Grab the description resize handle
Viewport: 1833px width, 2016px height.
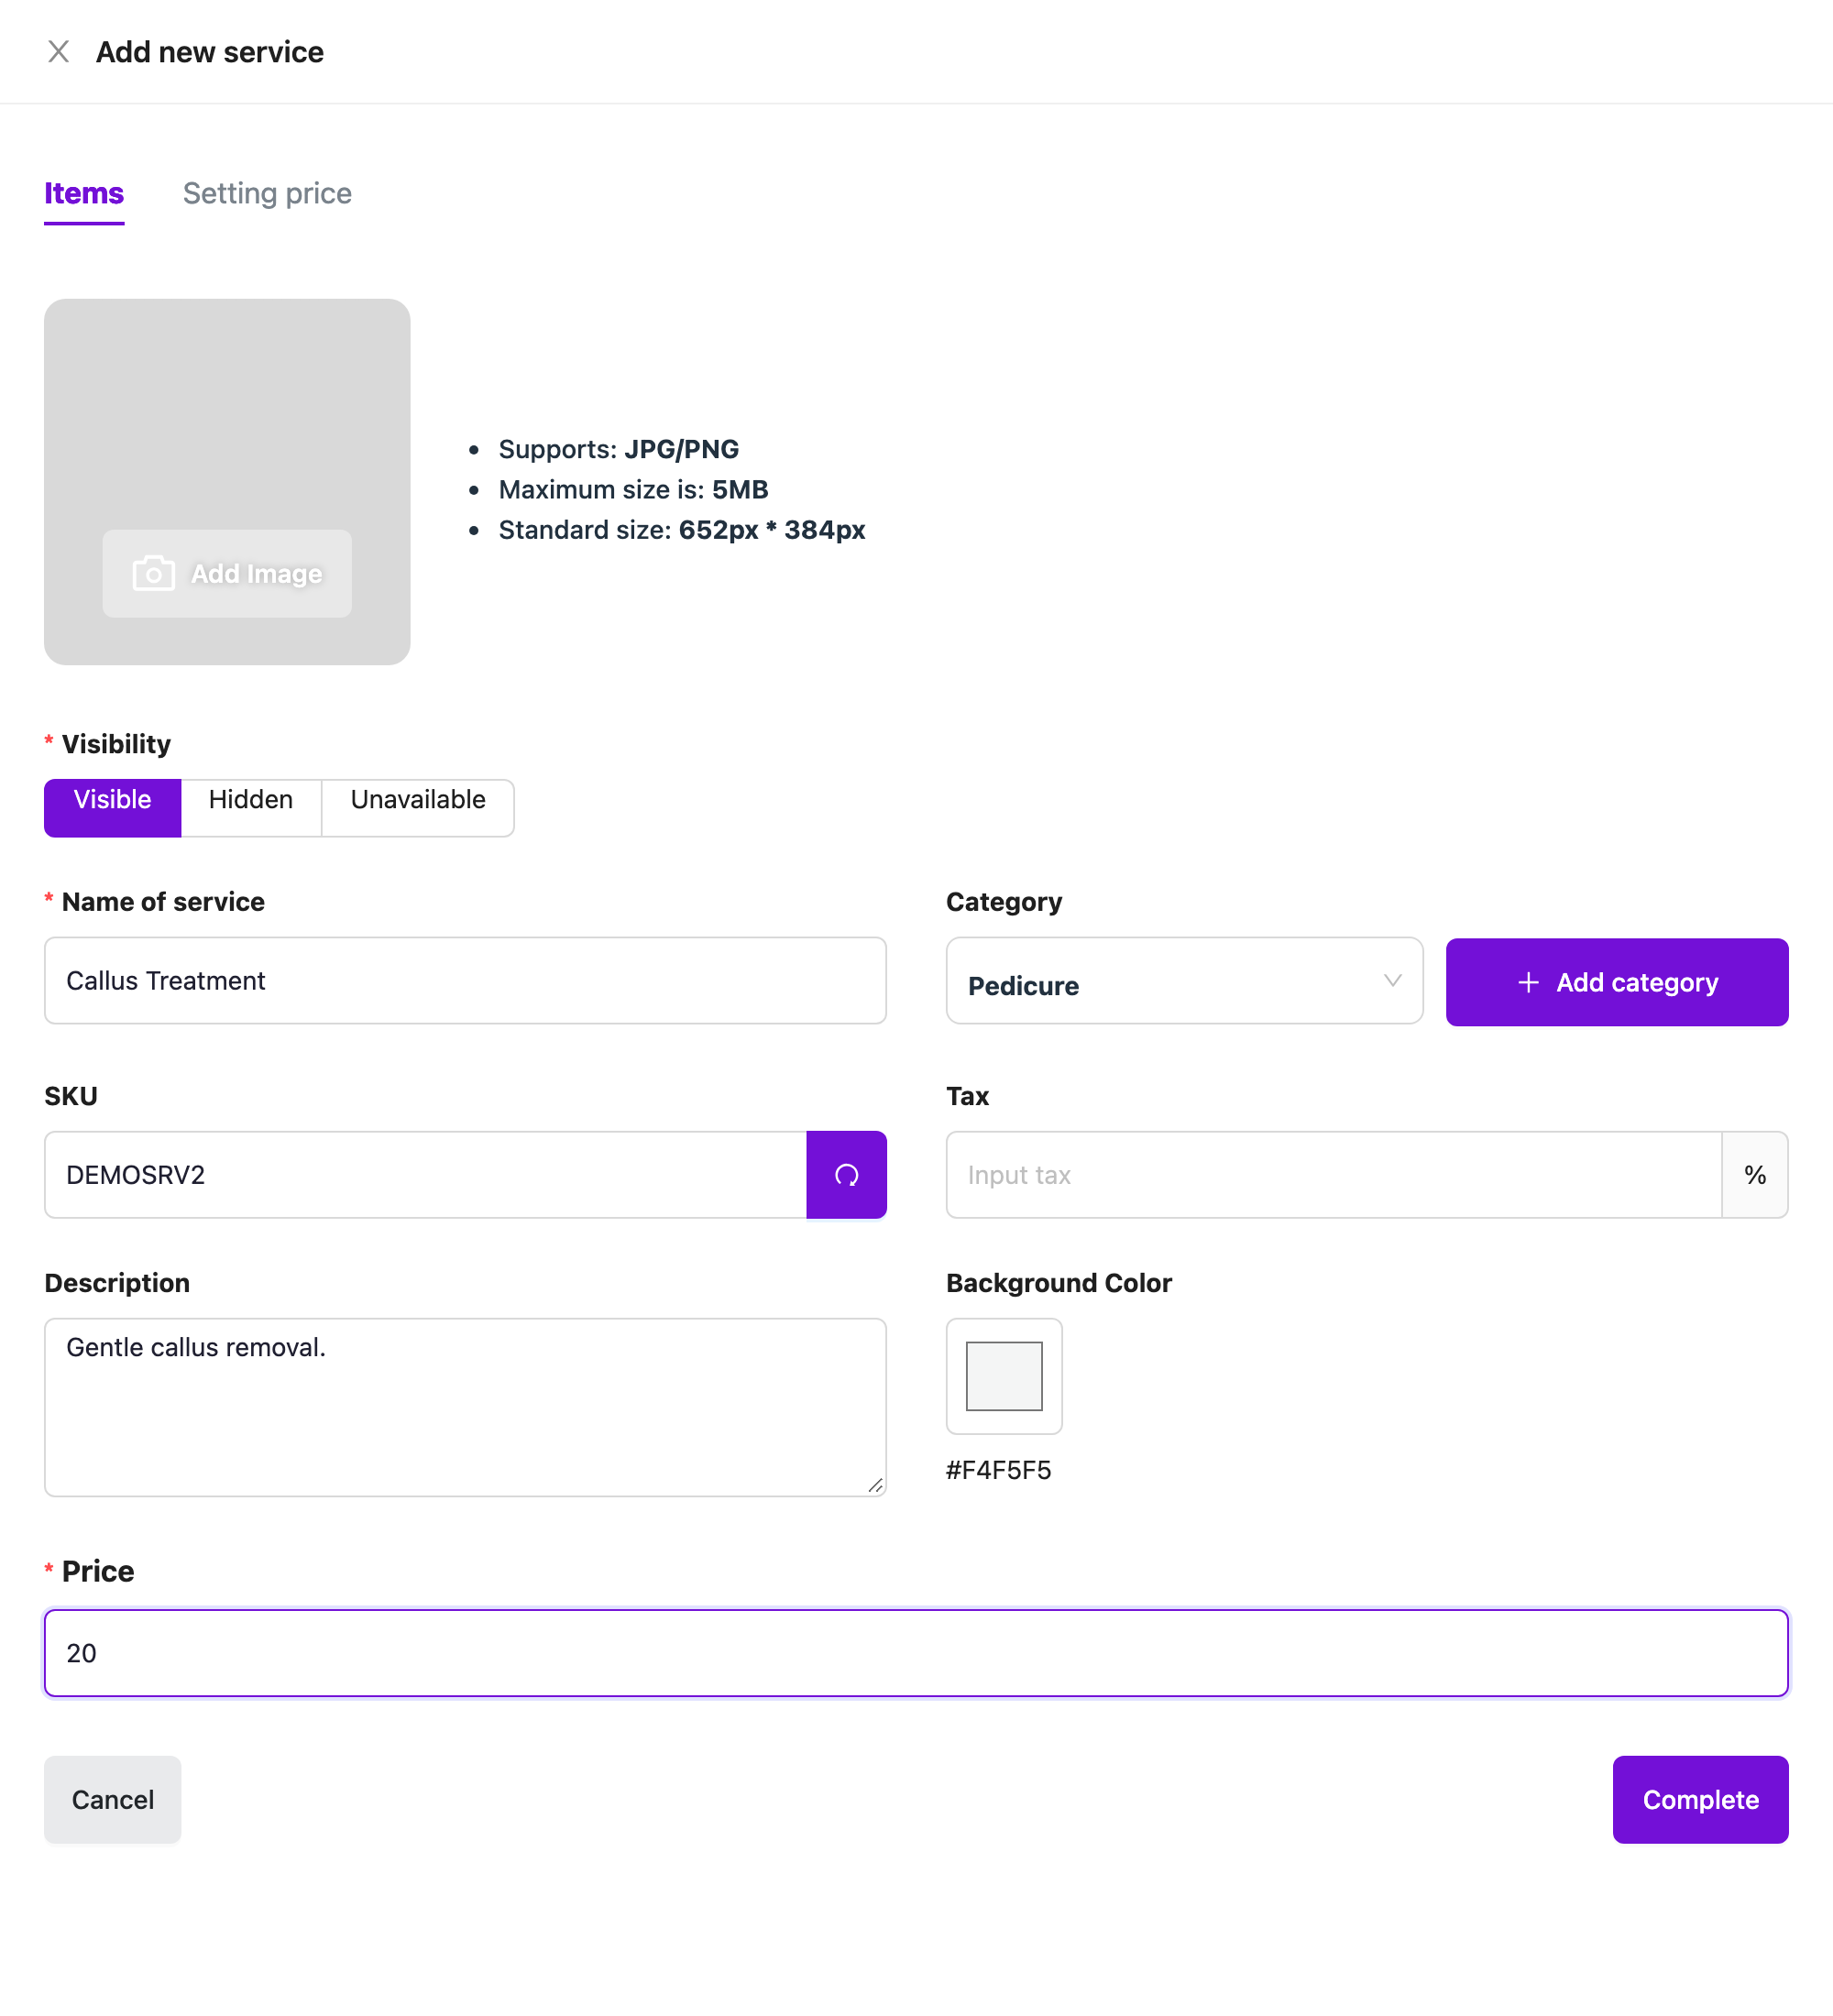(876, 1486)
